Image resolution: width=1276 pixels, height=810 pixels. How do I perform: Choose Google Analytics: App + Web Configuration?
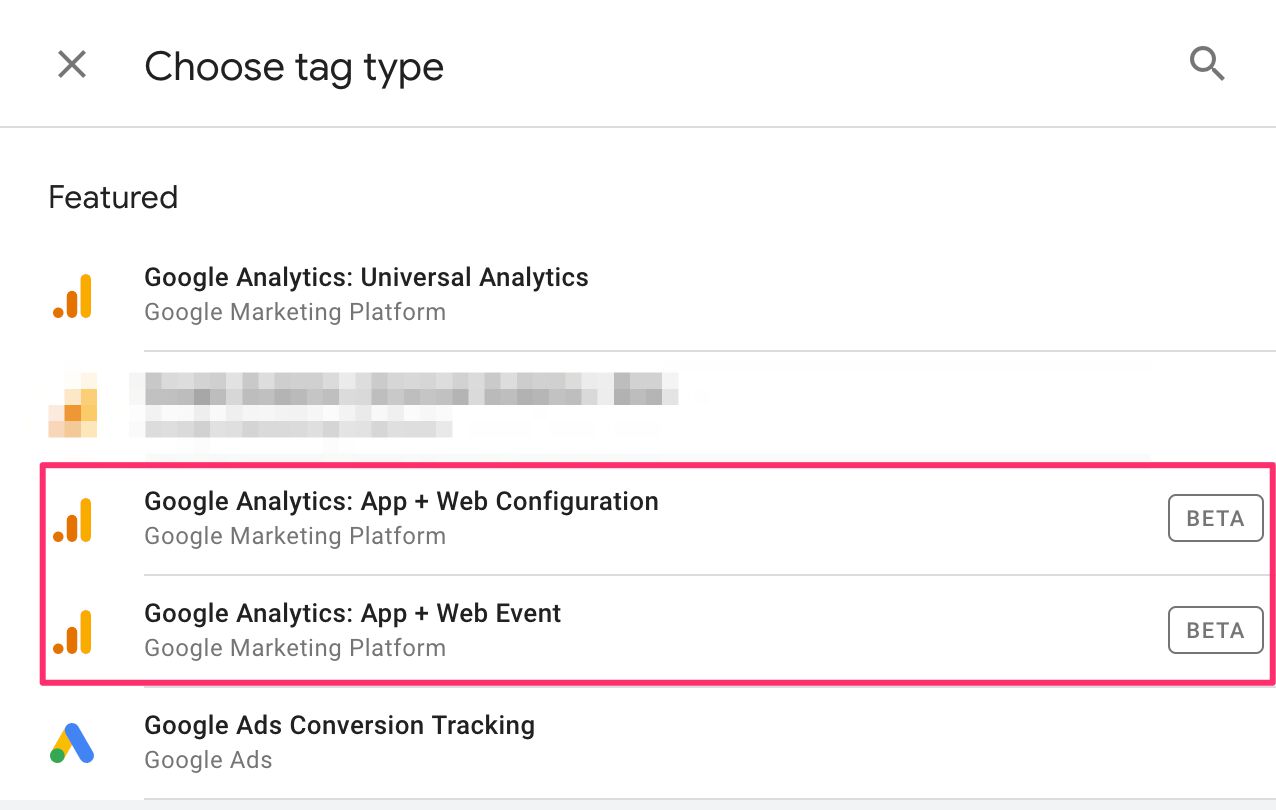click(401, 502)
